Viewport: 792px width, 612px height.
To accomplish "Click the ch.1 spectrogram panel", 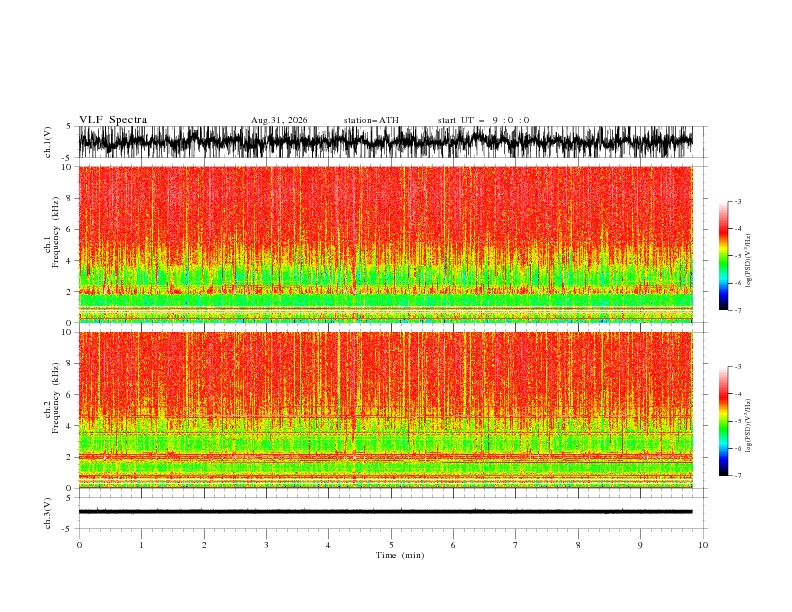I will pyautogui.click(x=385, y=244).
